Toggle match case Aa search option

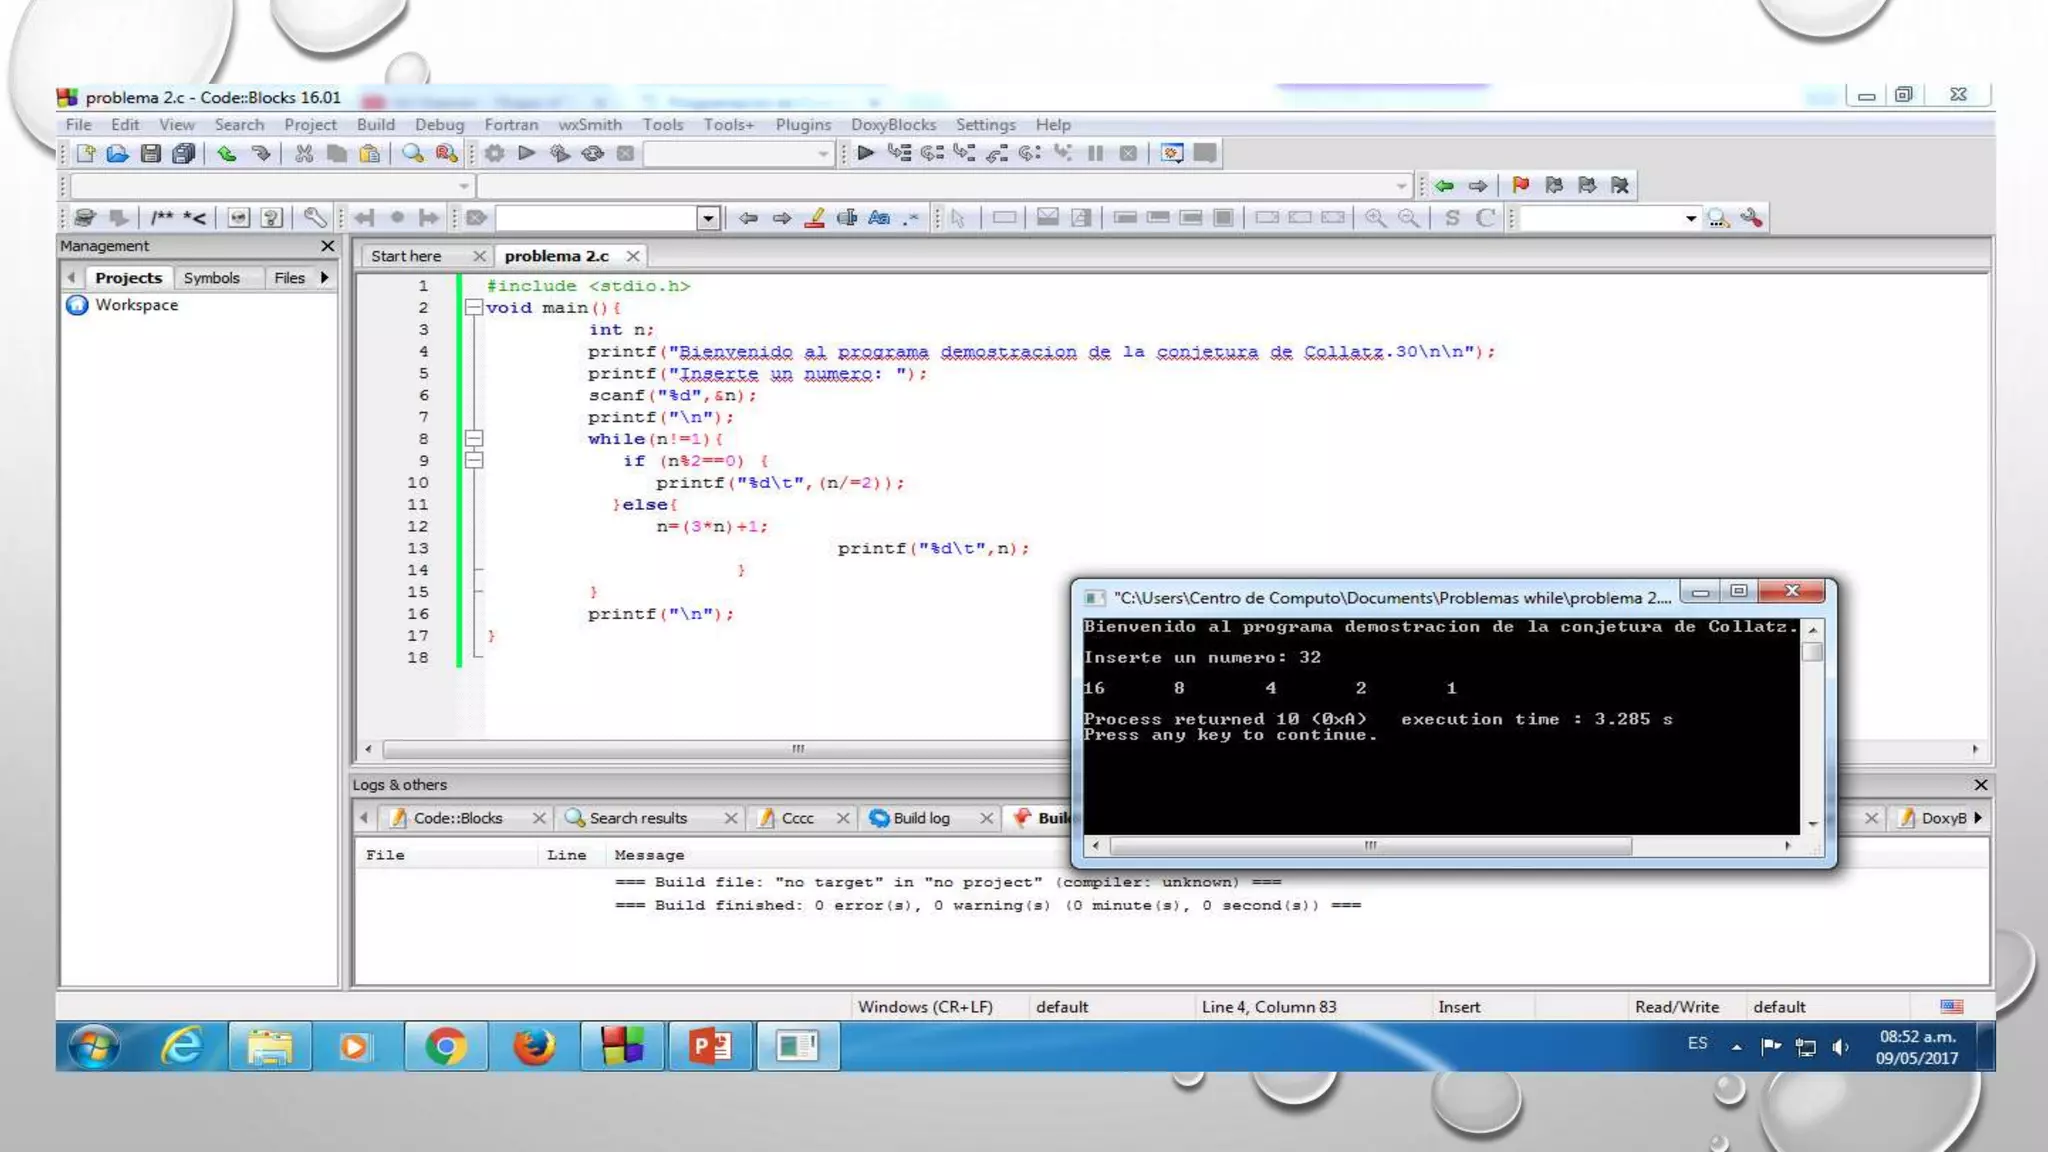pyautogui.click(x=879, y=218)
